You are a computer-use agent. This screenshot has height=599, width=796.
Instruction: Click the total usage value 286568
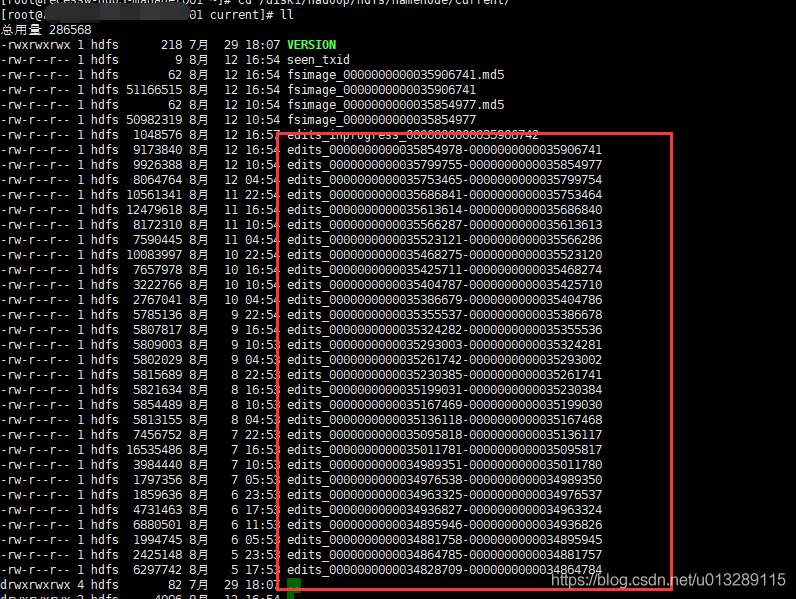click(x=70, y=30)
